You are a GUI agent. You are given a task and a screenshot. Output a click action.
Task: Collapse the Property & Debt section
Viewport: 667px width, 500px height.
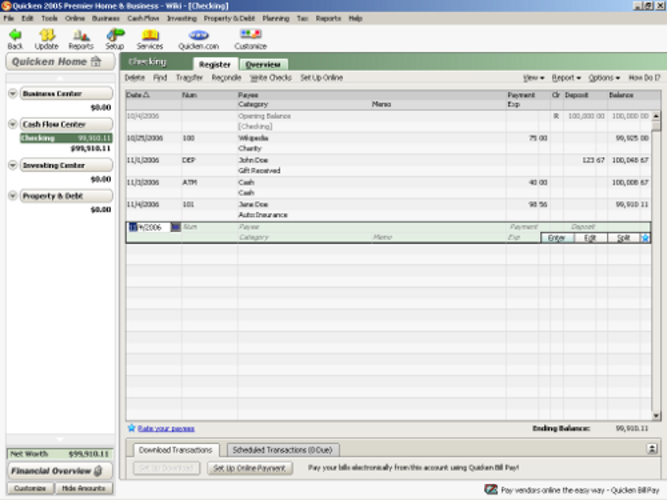pyautogui.click(x=13, y=196)
